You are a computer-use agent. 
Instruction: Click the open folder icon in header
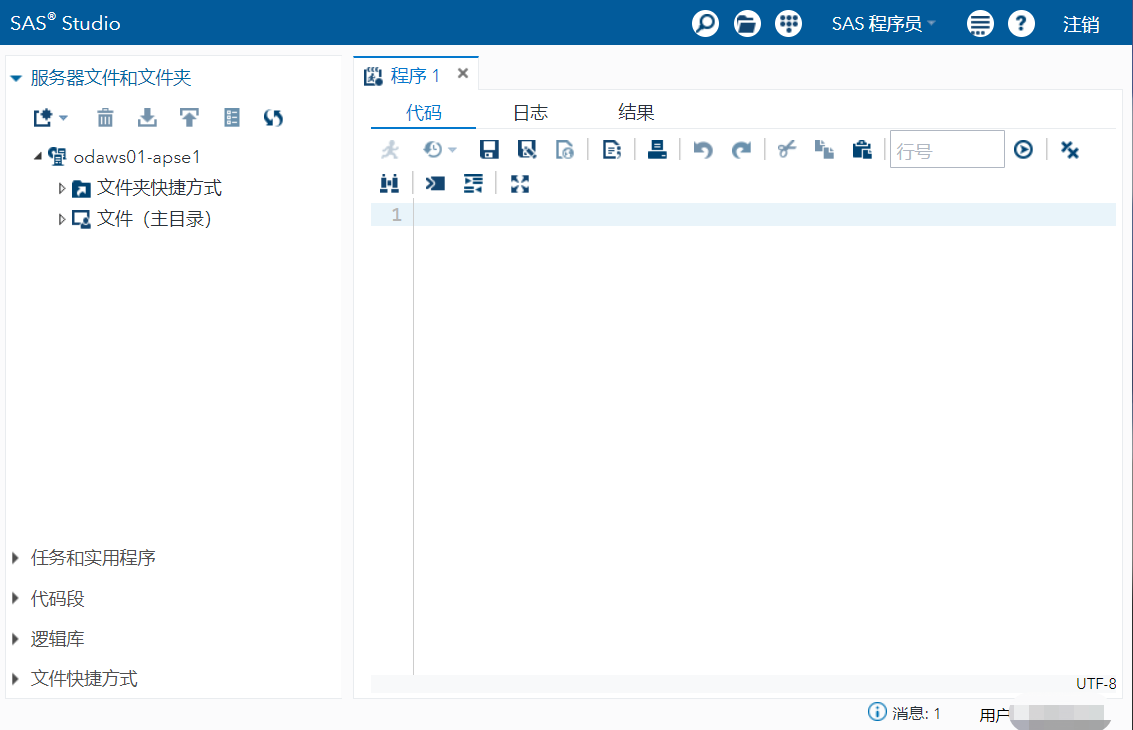click(x=747, y=24)
